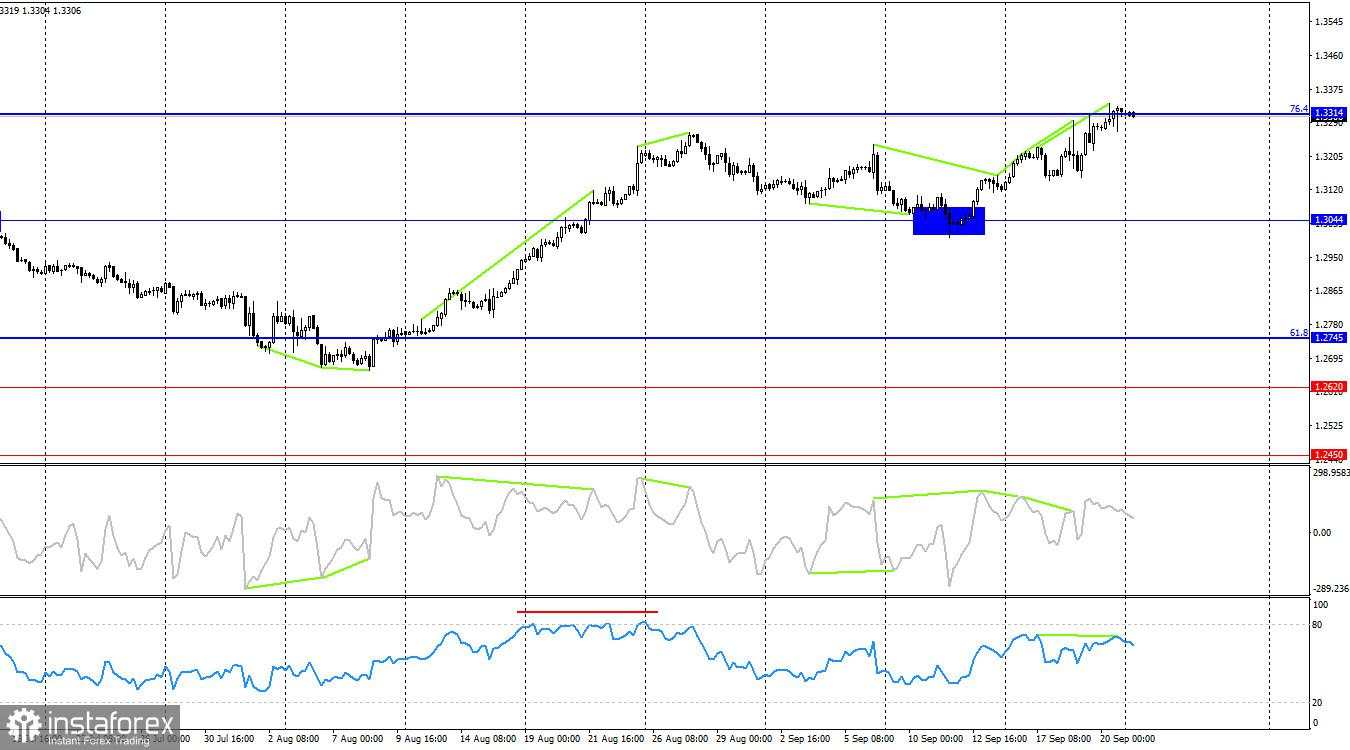Click the OHLC values at top left

(x=41, y=11)
